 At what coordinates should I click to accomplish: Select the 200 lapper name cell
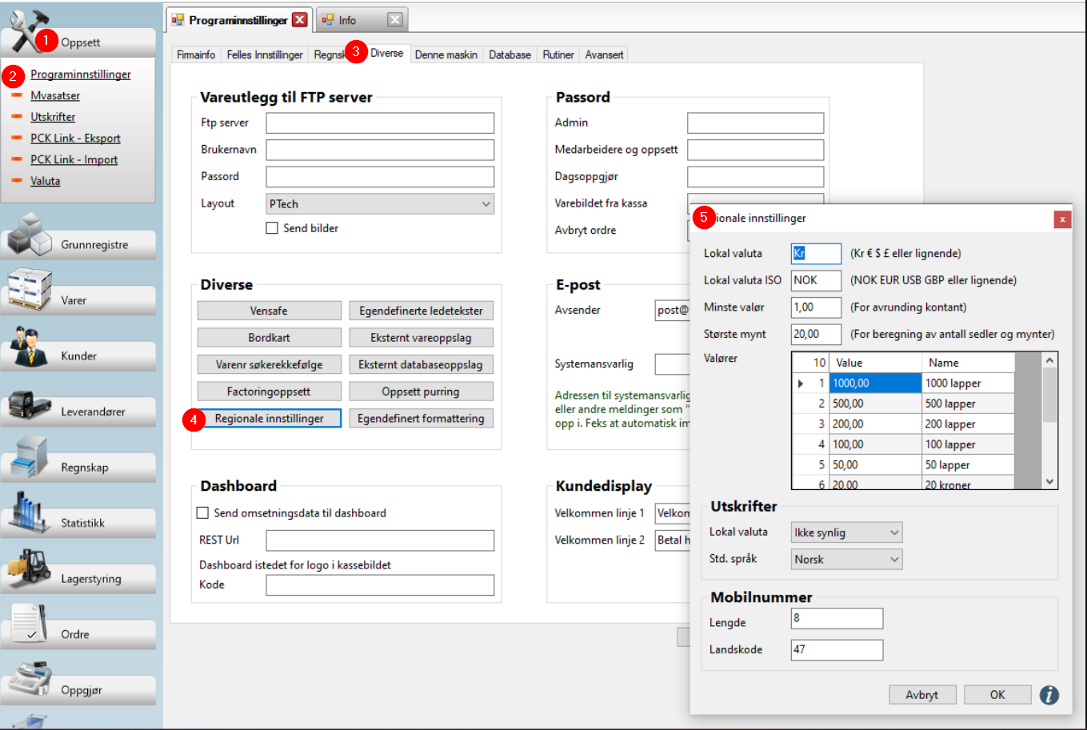point(968,424)
